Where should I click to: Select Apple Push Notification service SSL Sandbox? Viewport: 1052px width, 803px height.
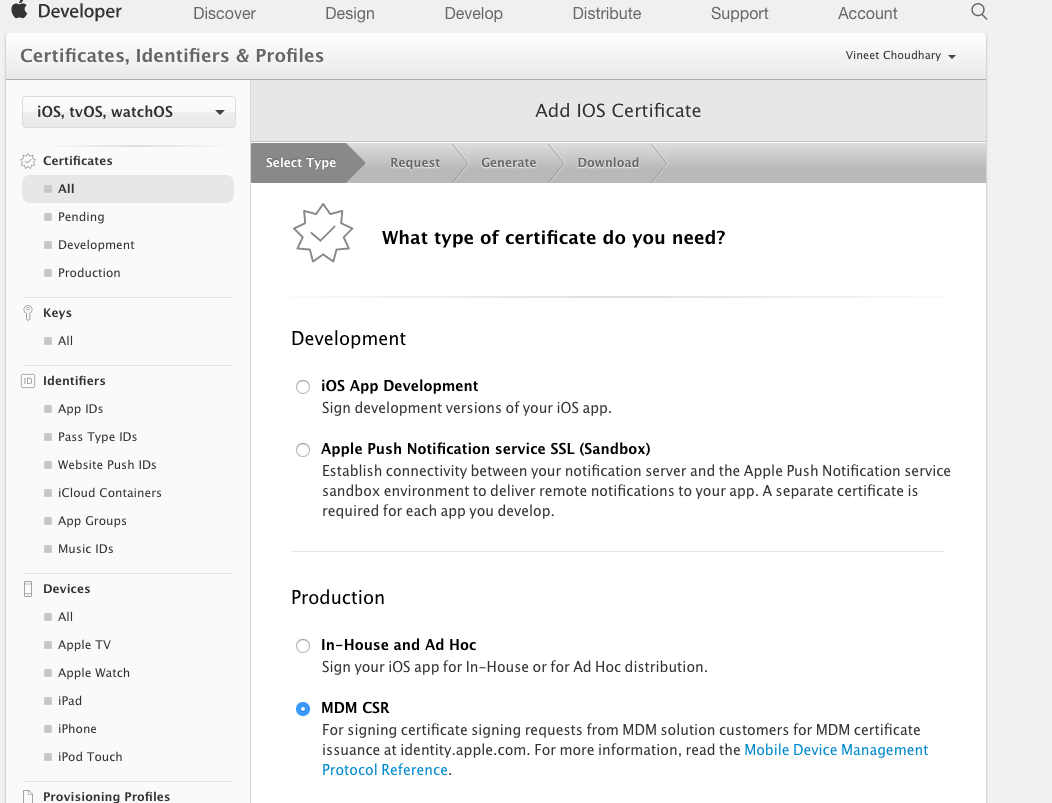tap(303, 450)
